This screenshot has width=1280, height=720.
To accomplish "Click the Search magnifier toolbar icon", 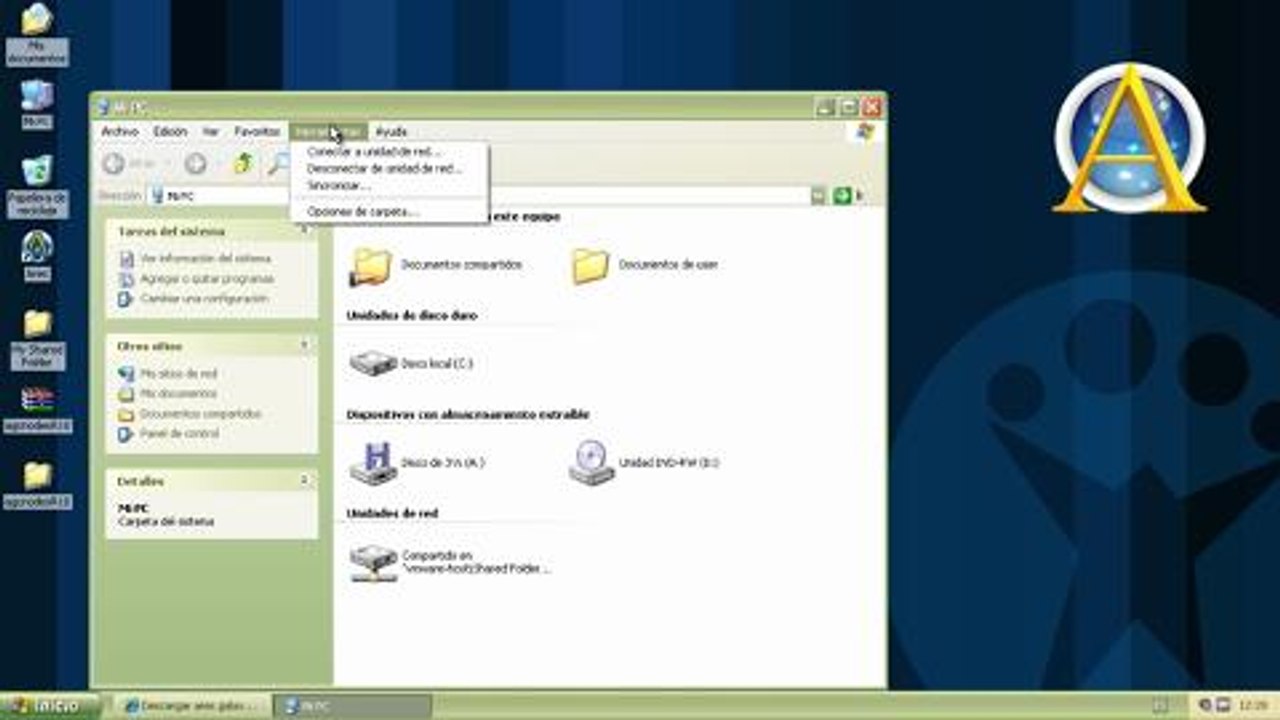I will 278,164.
